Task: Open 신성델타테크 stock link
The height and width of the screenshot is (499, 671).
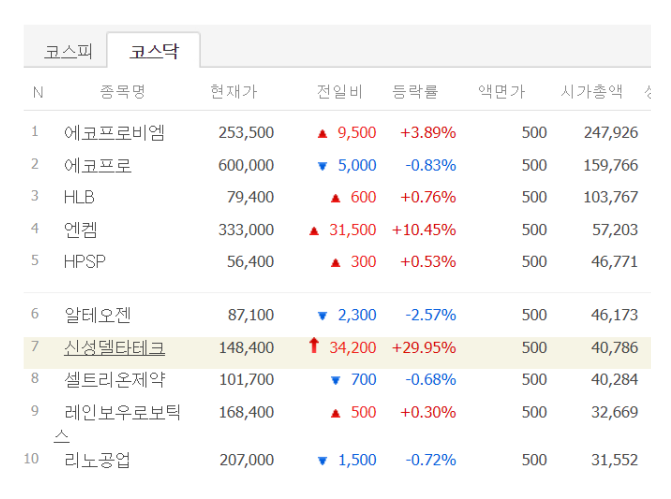Action: tap(114, 348)
